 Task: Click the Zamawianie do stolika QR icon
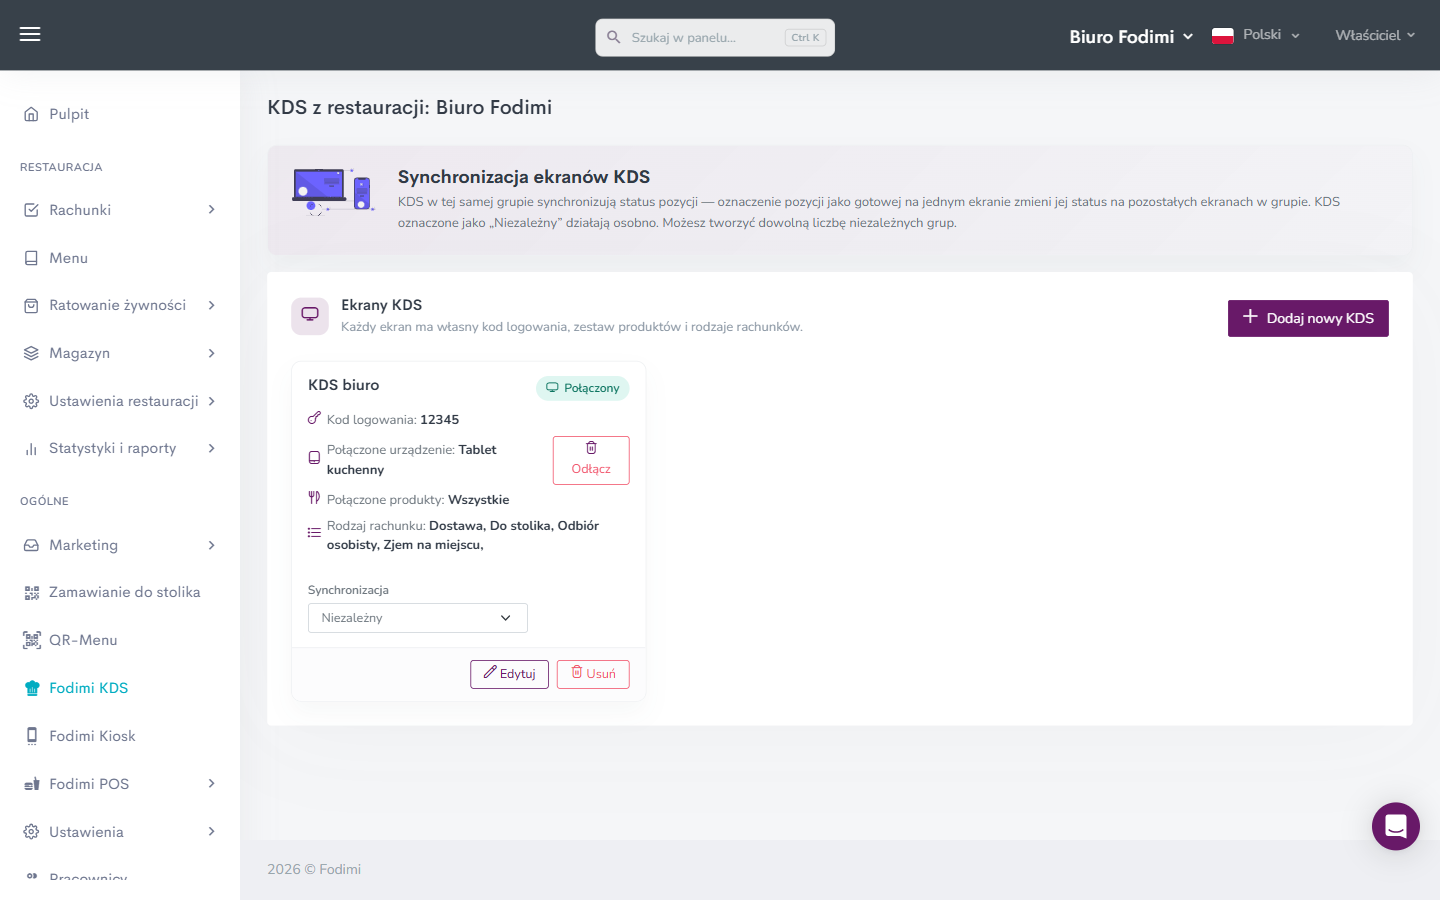tap(31, 592)
